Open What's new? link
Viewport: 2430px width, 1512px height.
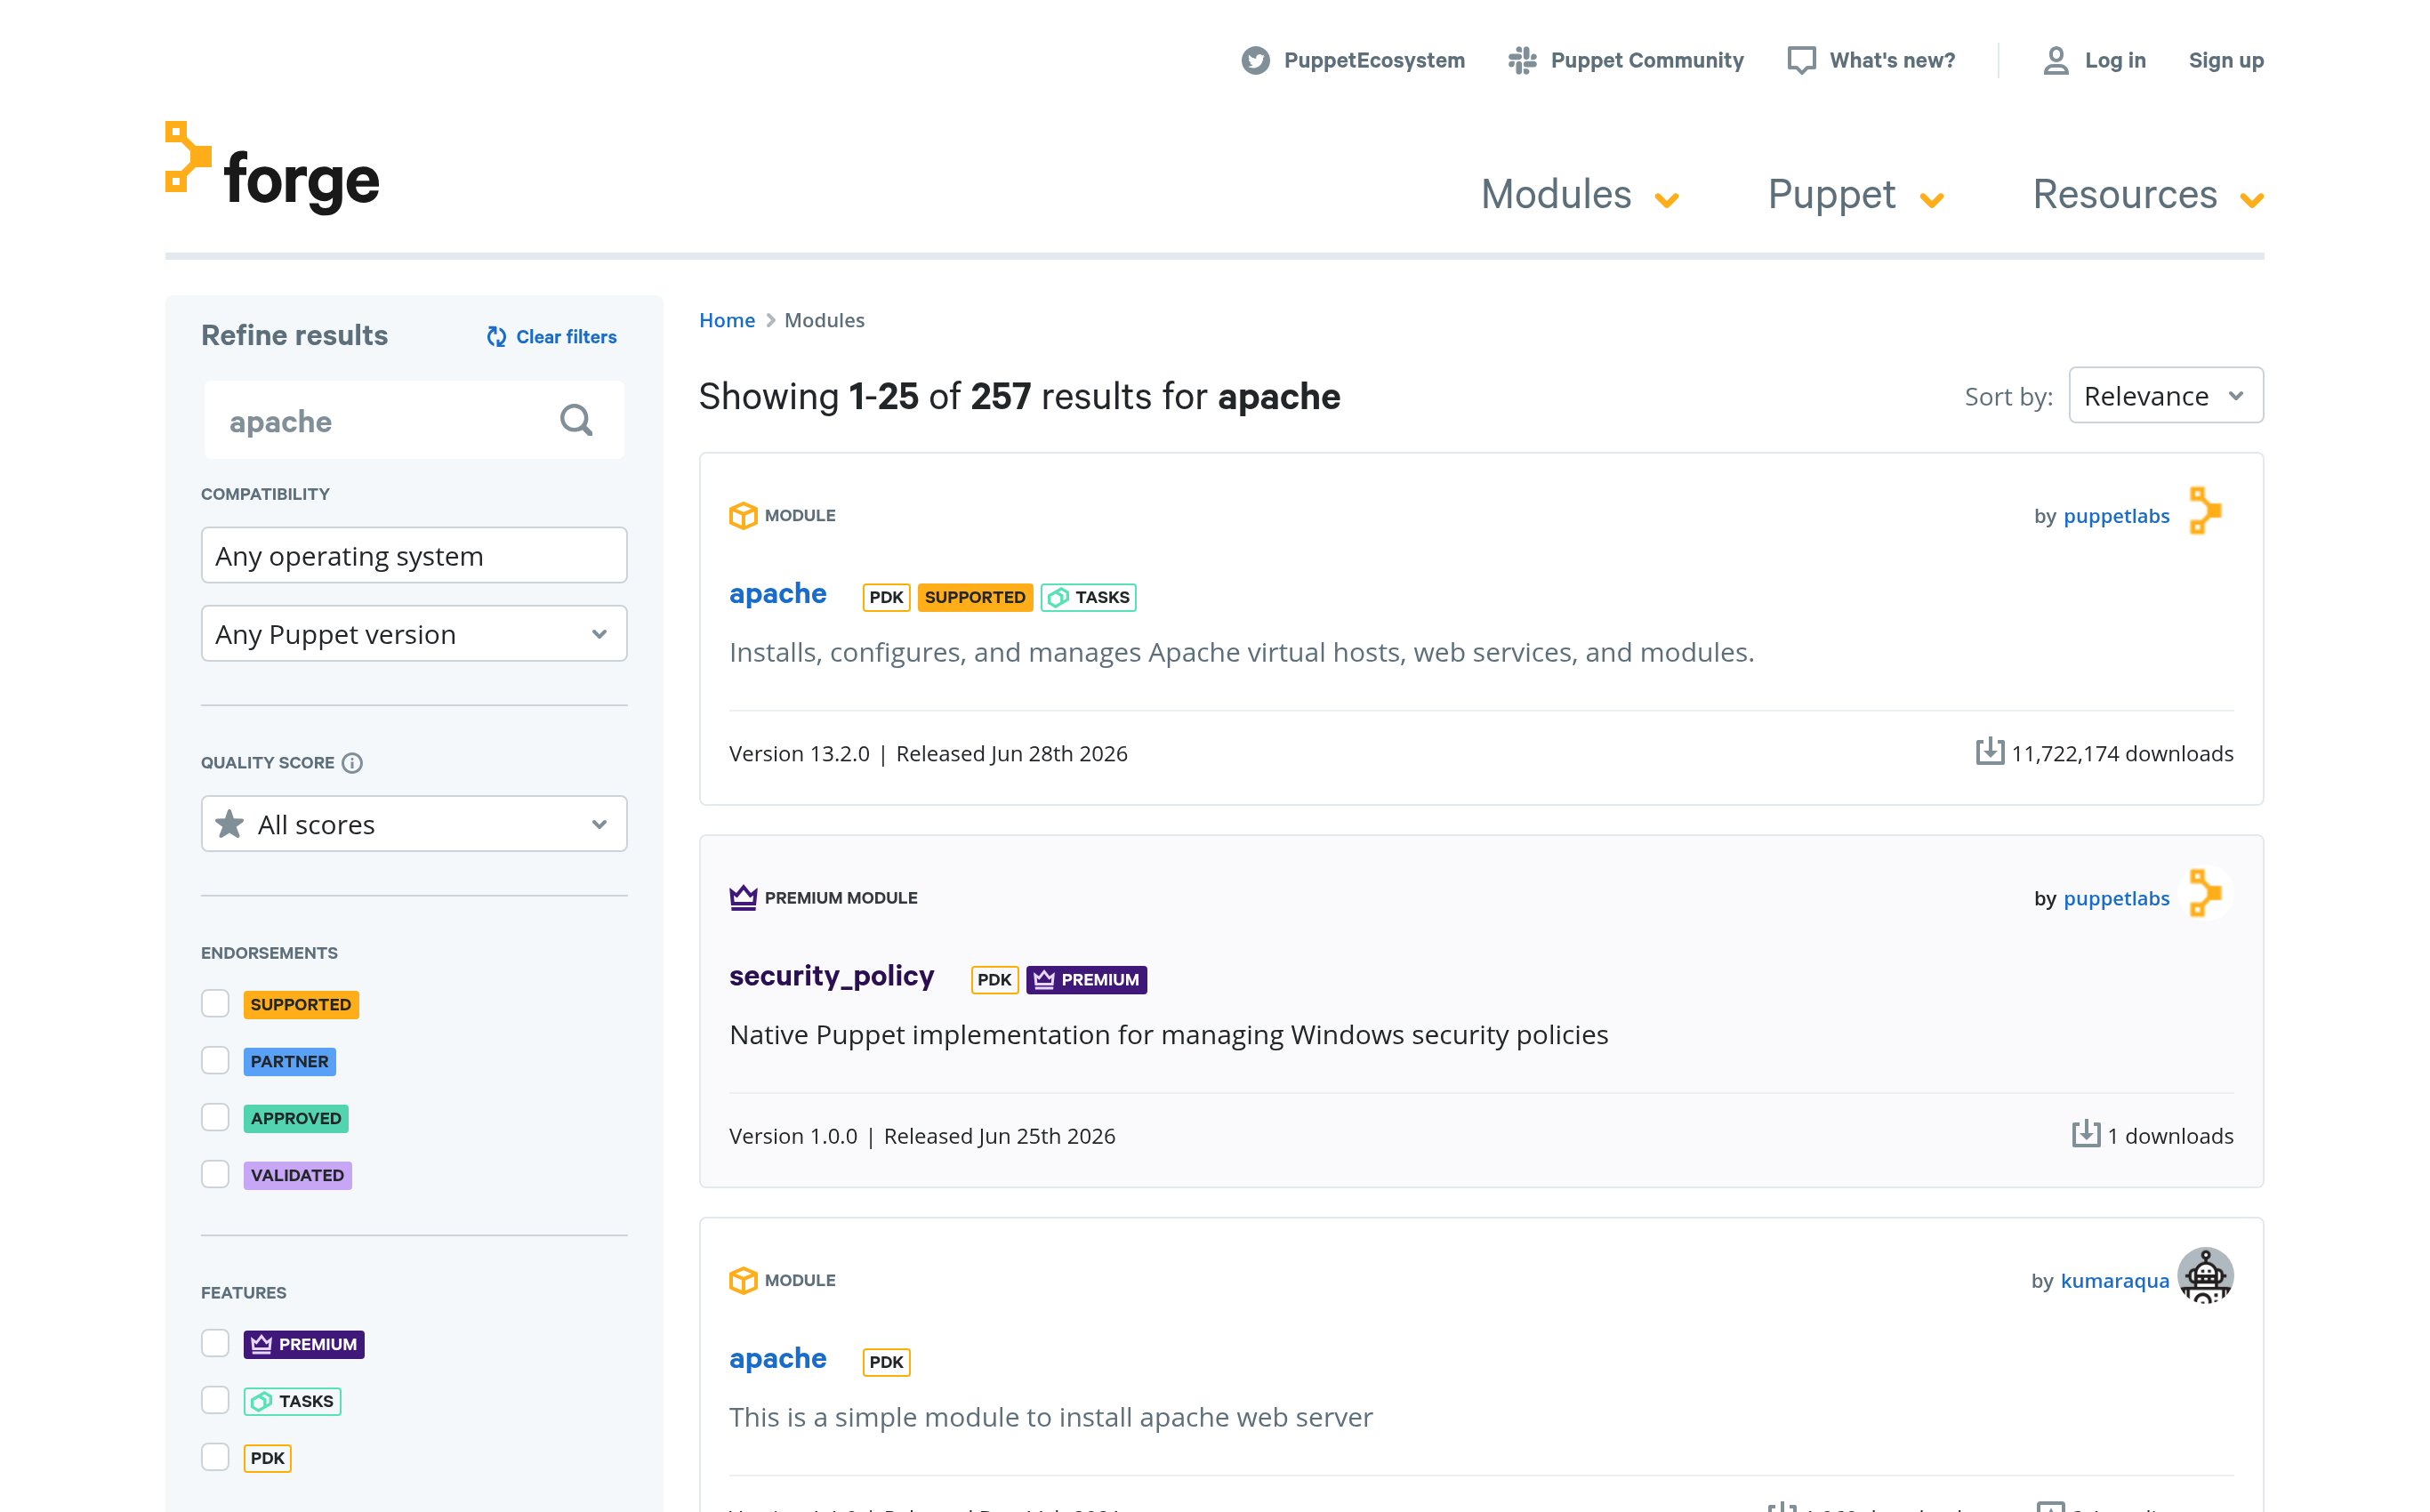tap(1892, 61)
